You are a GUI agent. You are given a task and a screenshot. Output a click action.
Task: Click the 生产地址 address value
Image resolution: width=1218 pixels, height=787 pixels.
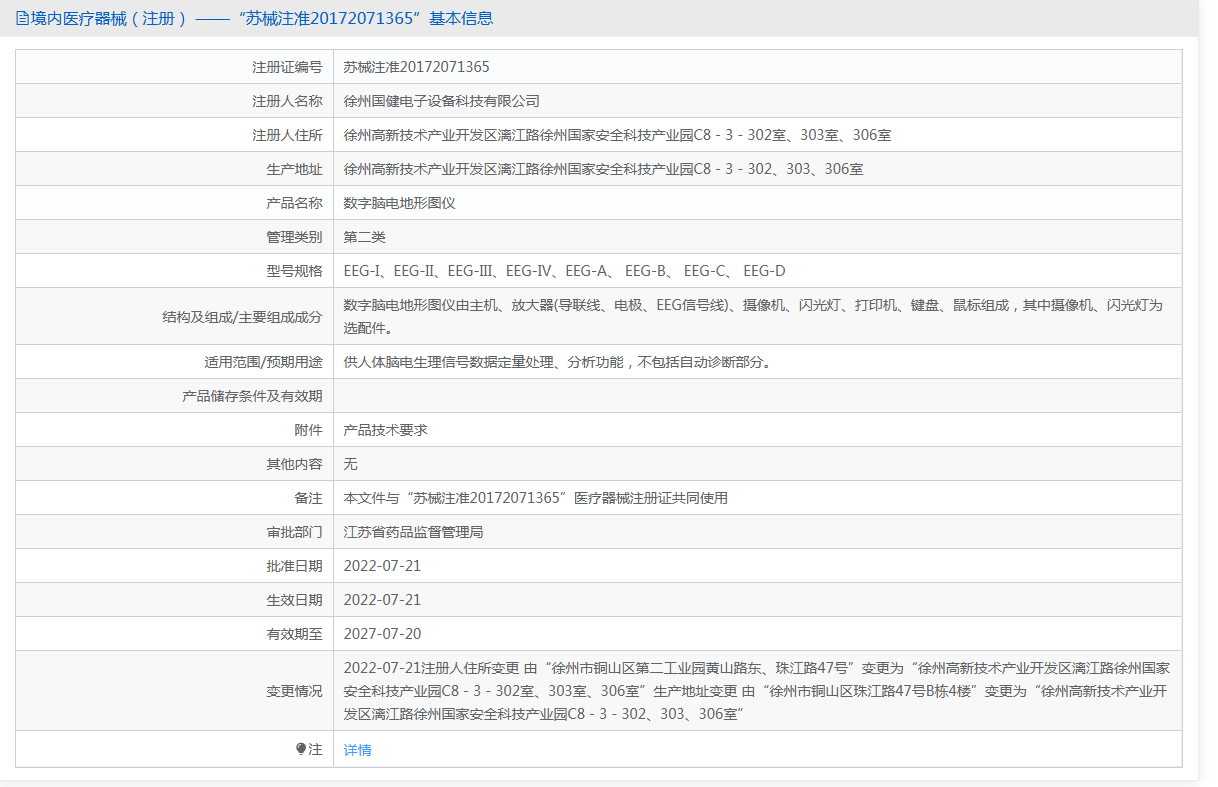[603, 169]
